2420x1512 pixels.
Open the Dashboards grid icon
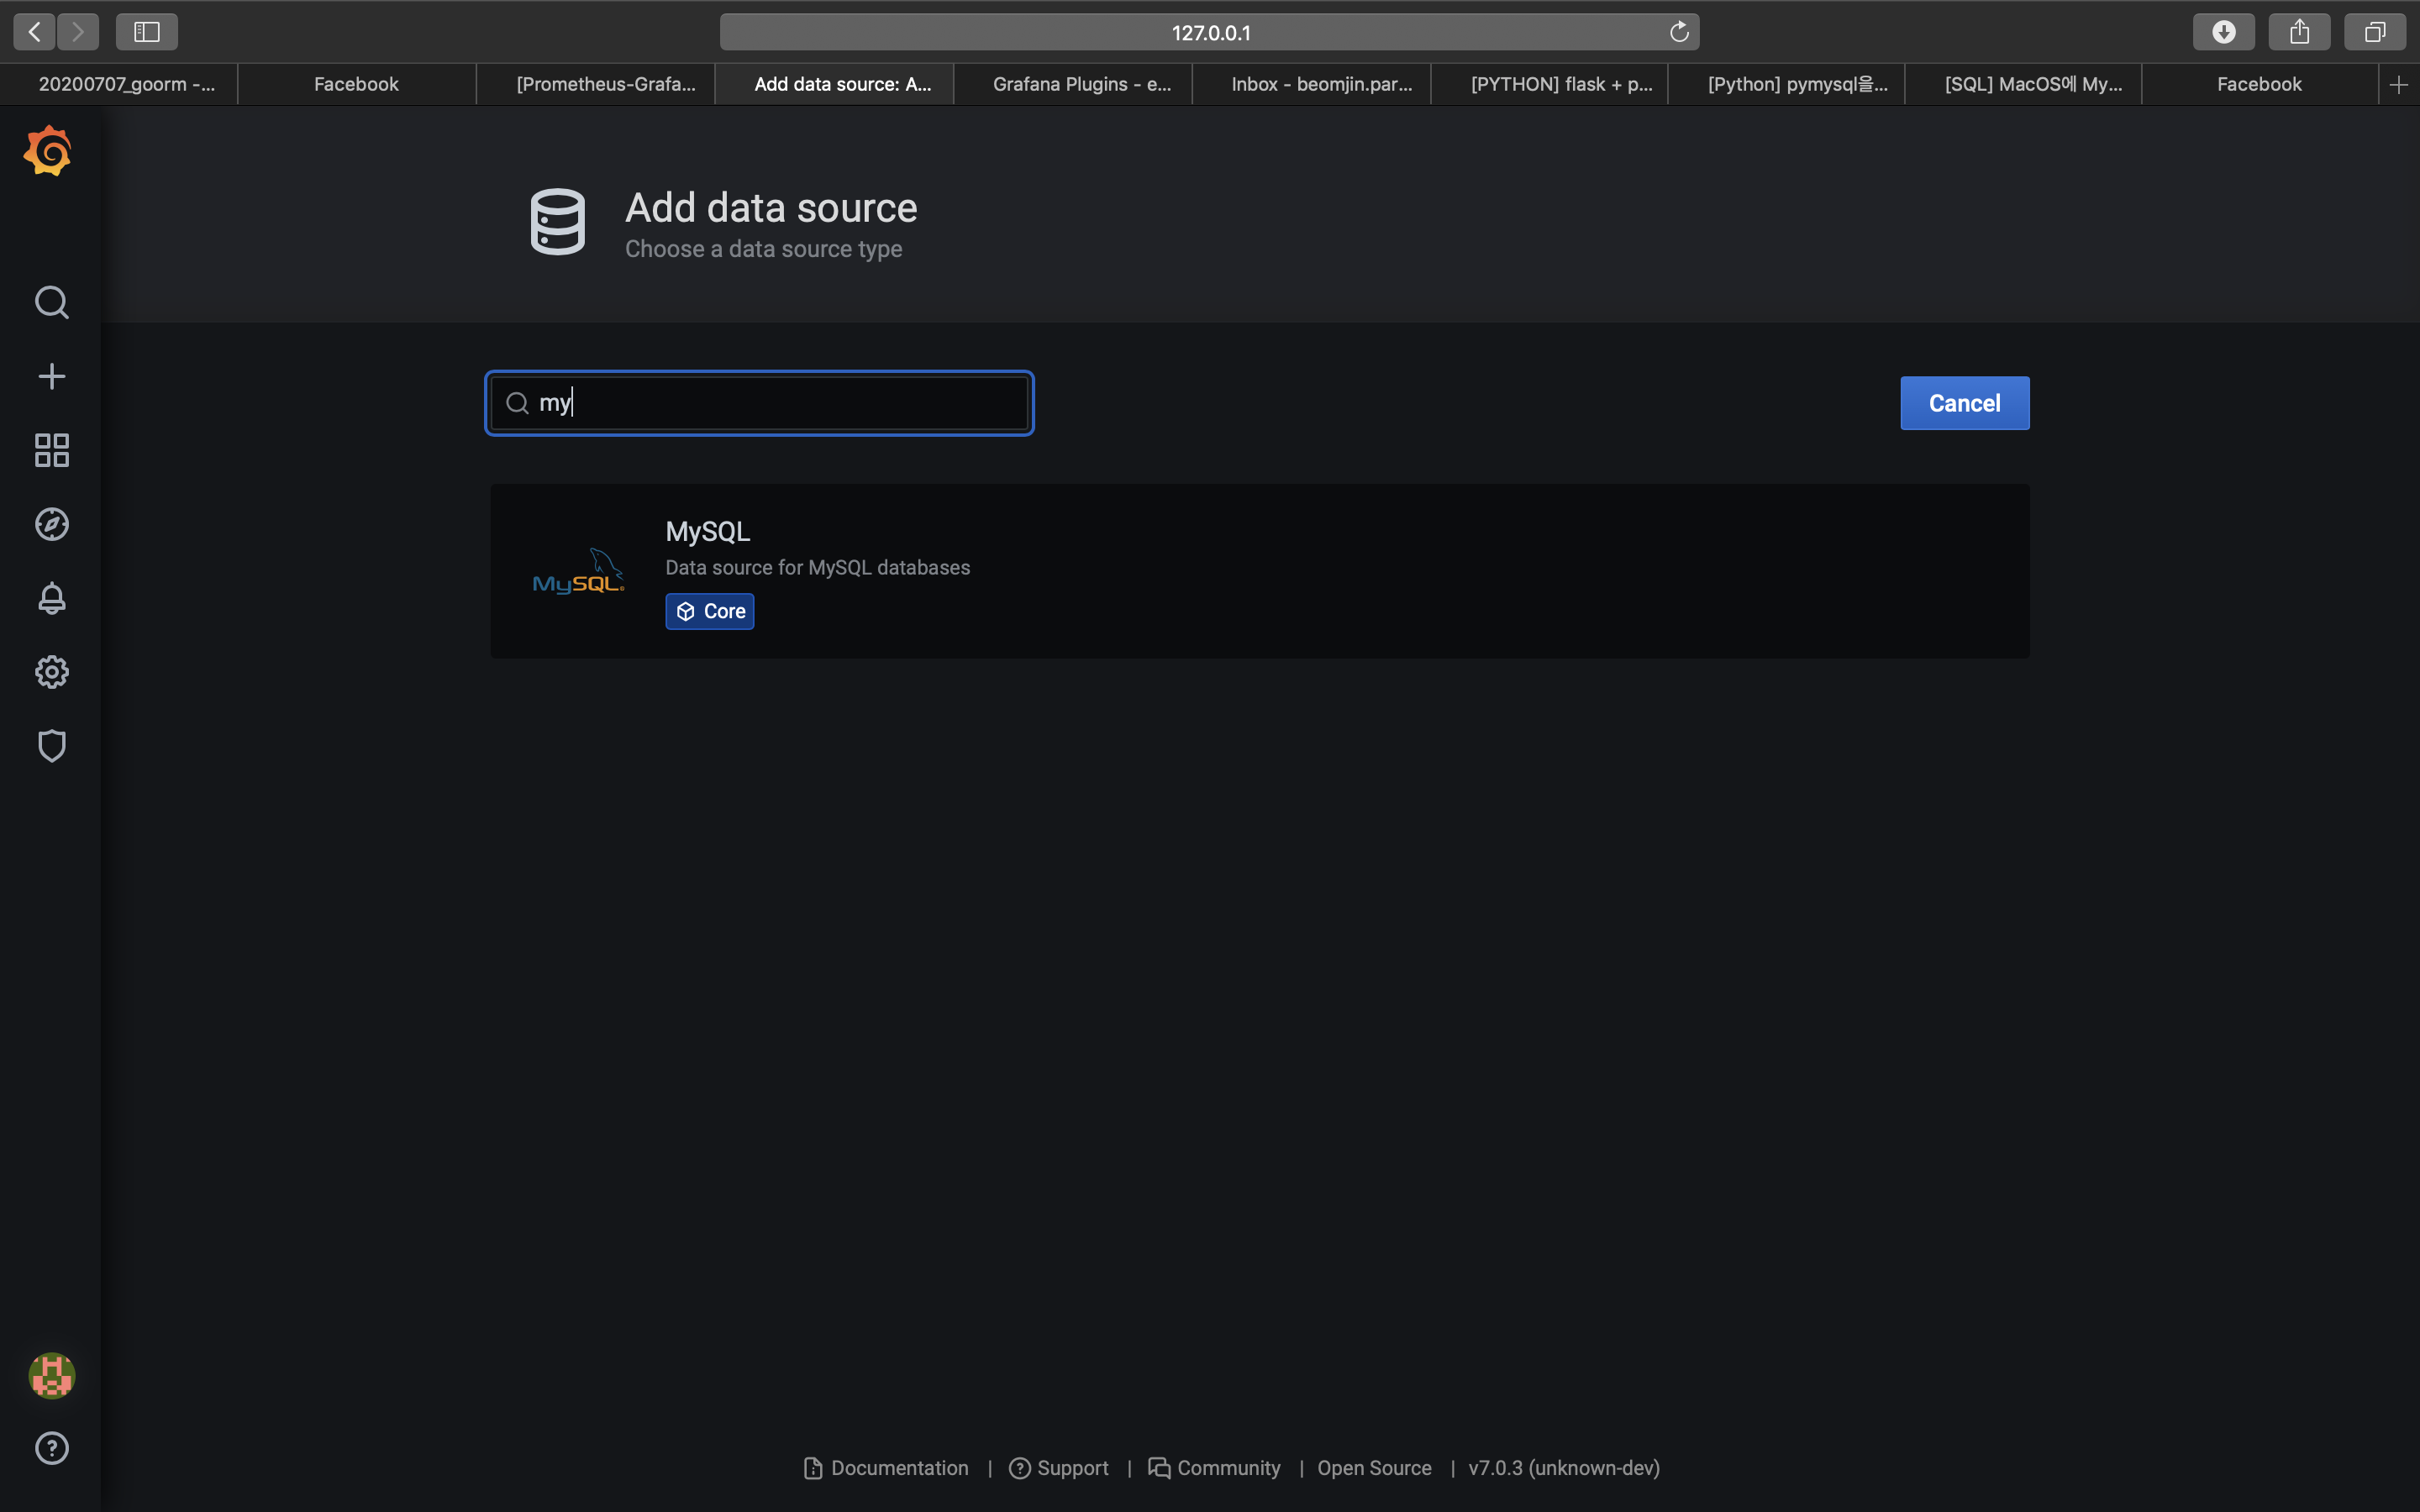click(51, 450)
